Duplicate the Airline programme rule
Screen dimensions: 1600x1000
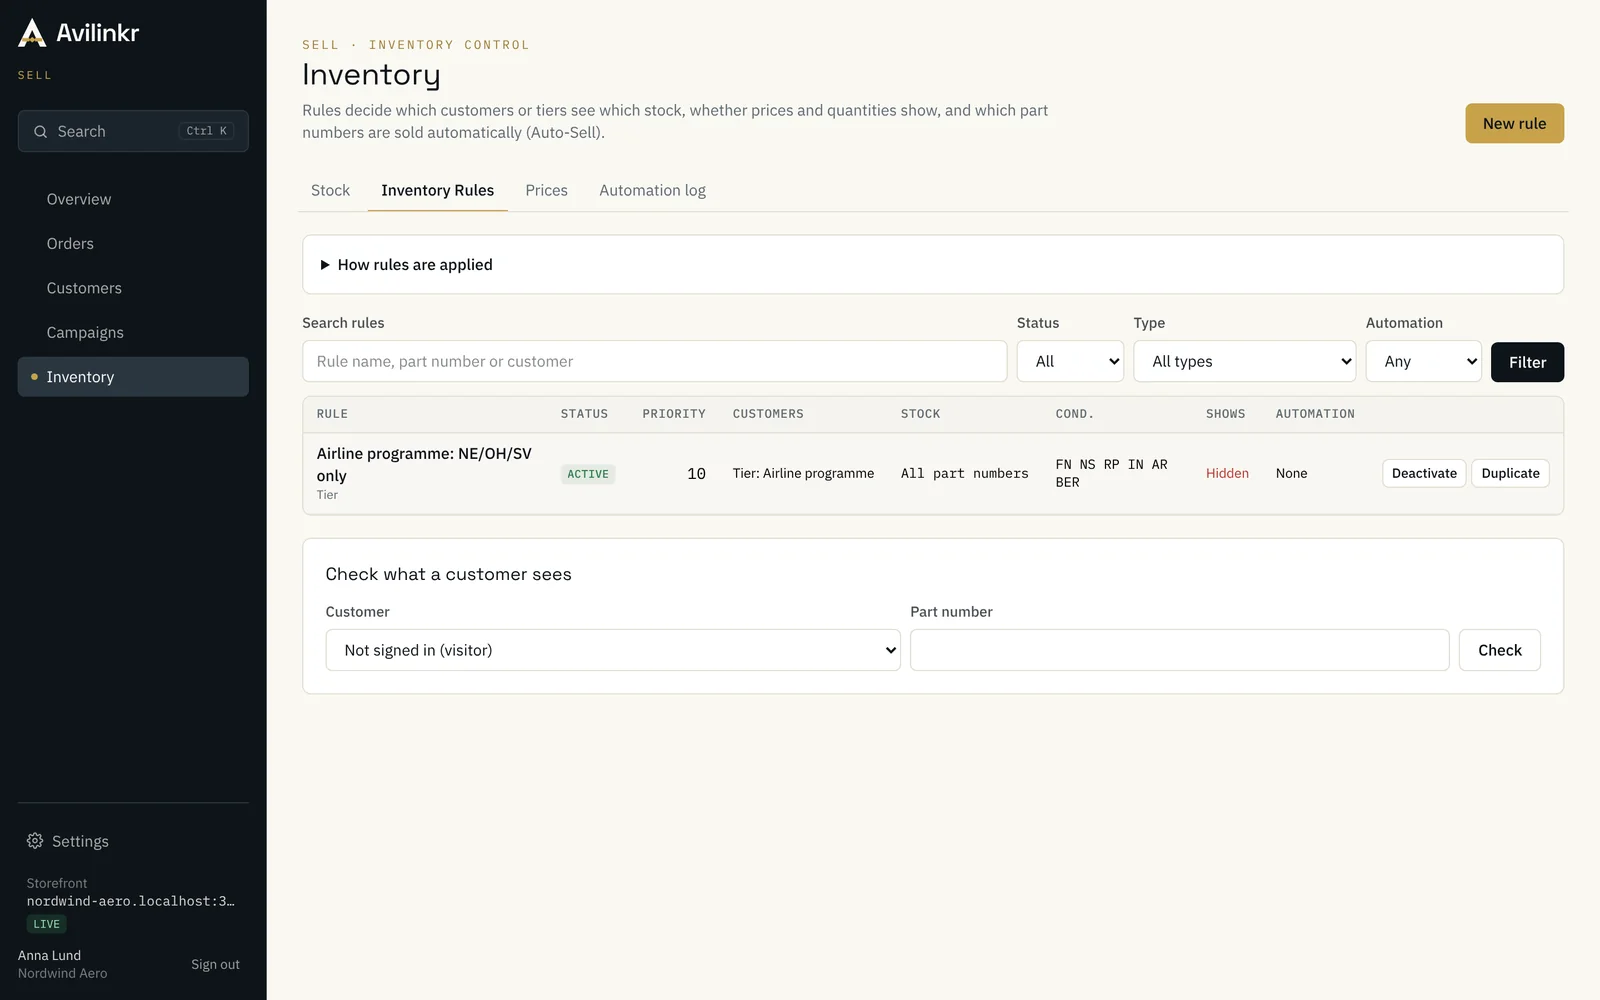click(x=1510, y=473)
